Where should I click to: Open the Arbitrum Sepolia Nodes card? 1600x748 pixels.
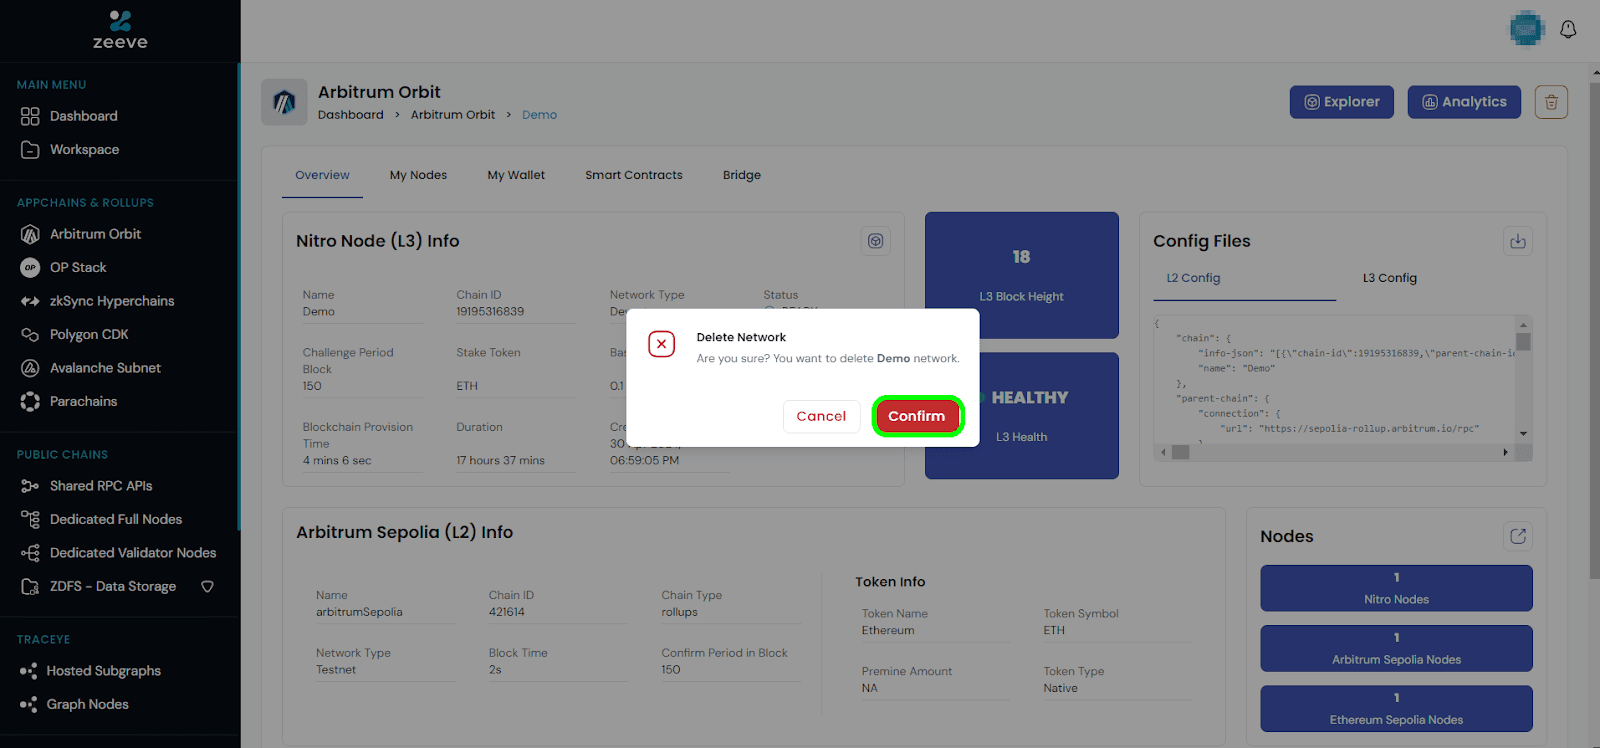tap(1396, 648)
